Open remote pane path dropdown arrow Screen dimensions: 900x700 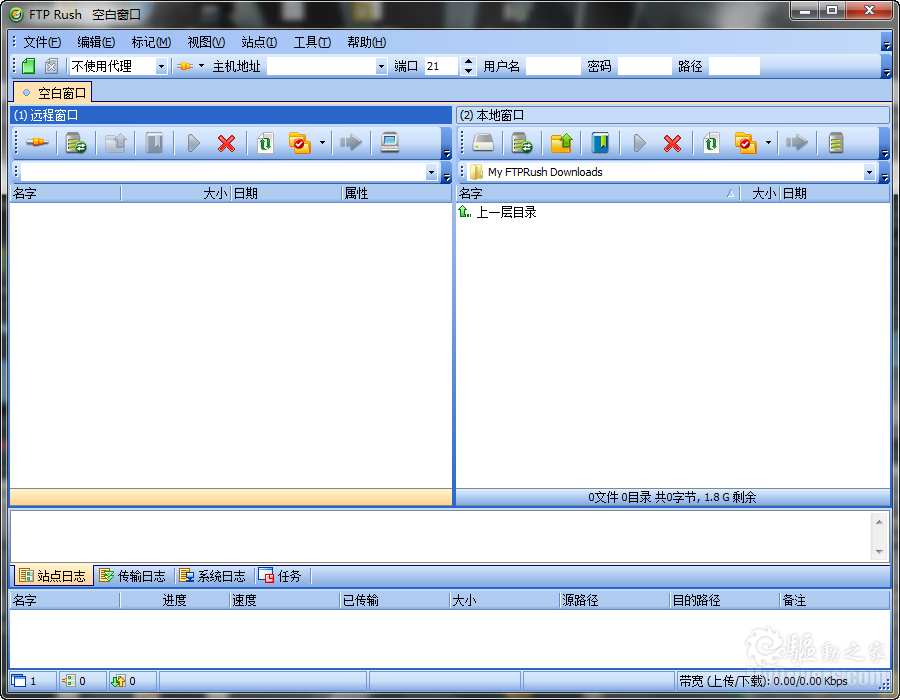coord(431,172)
